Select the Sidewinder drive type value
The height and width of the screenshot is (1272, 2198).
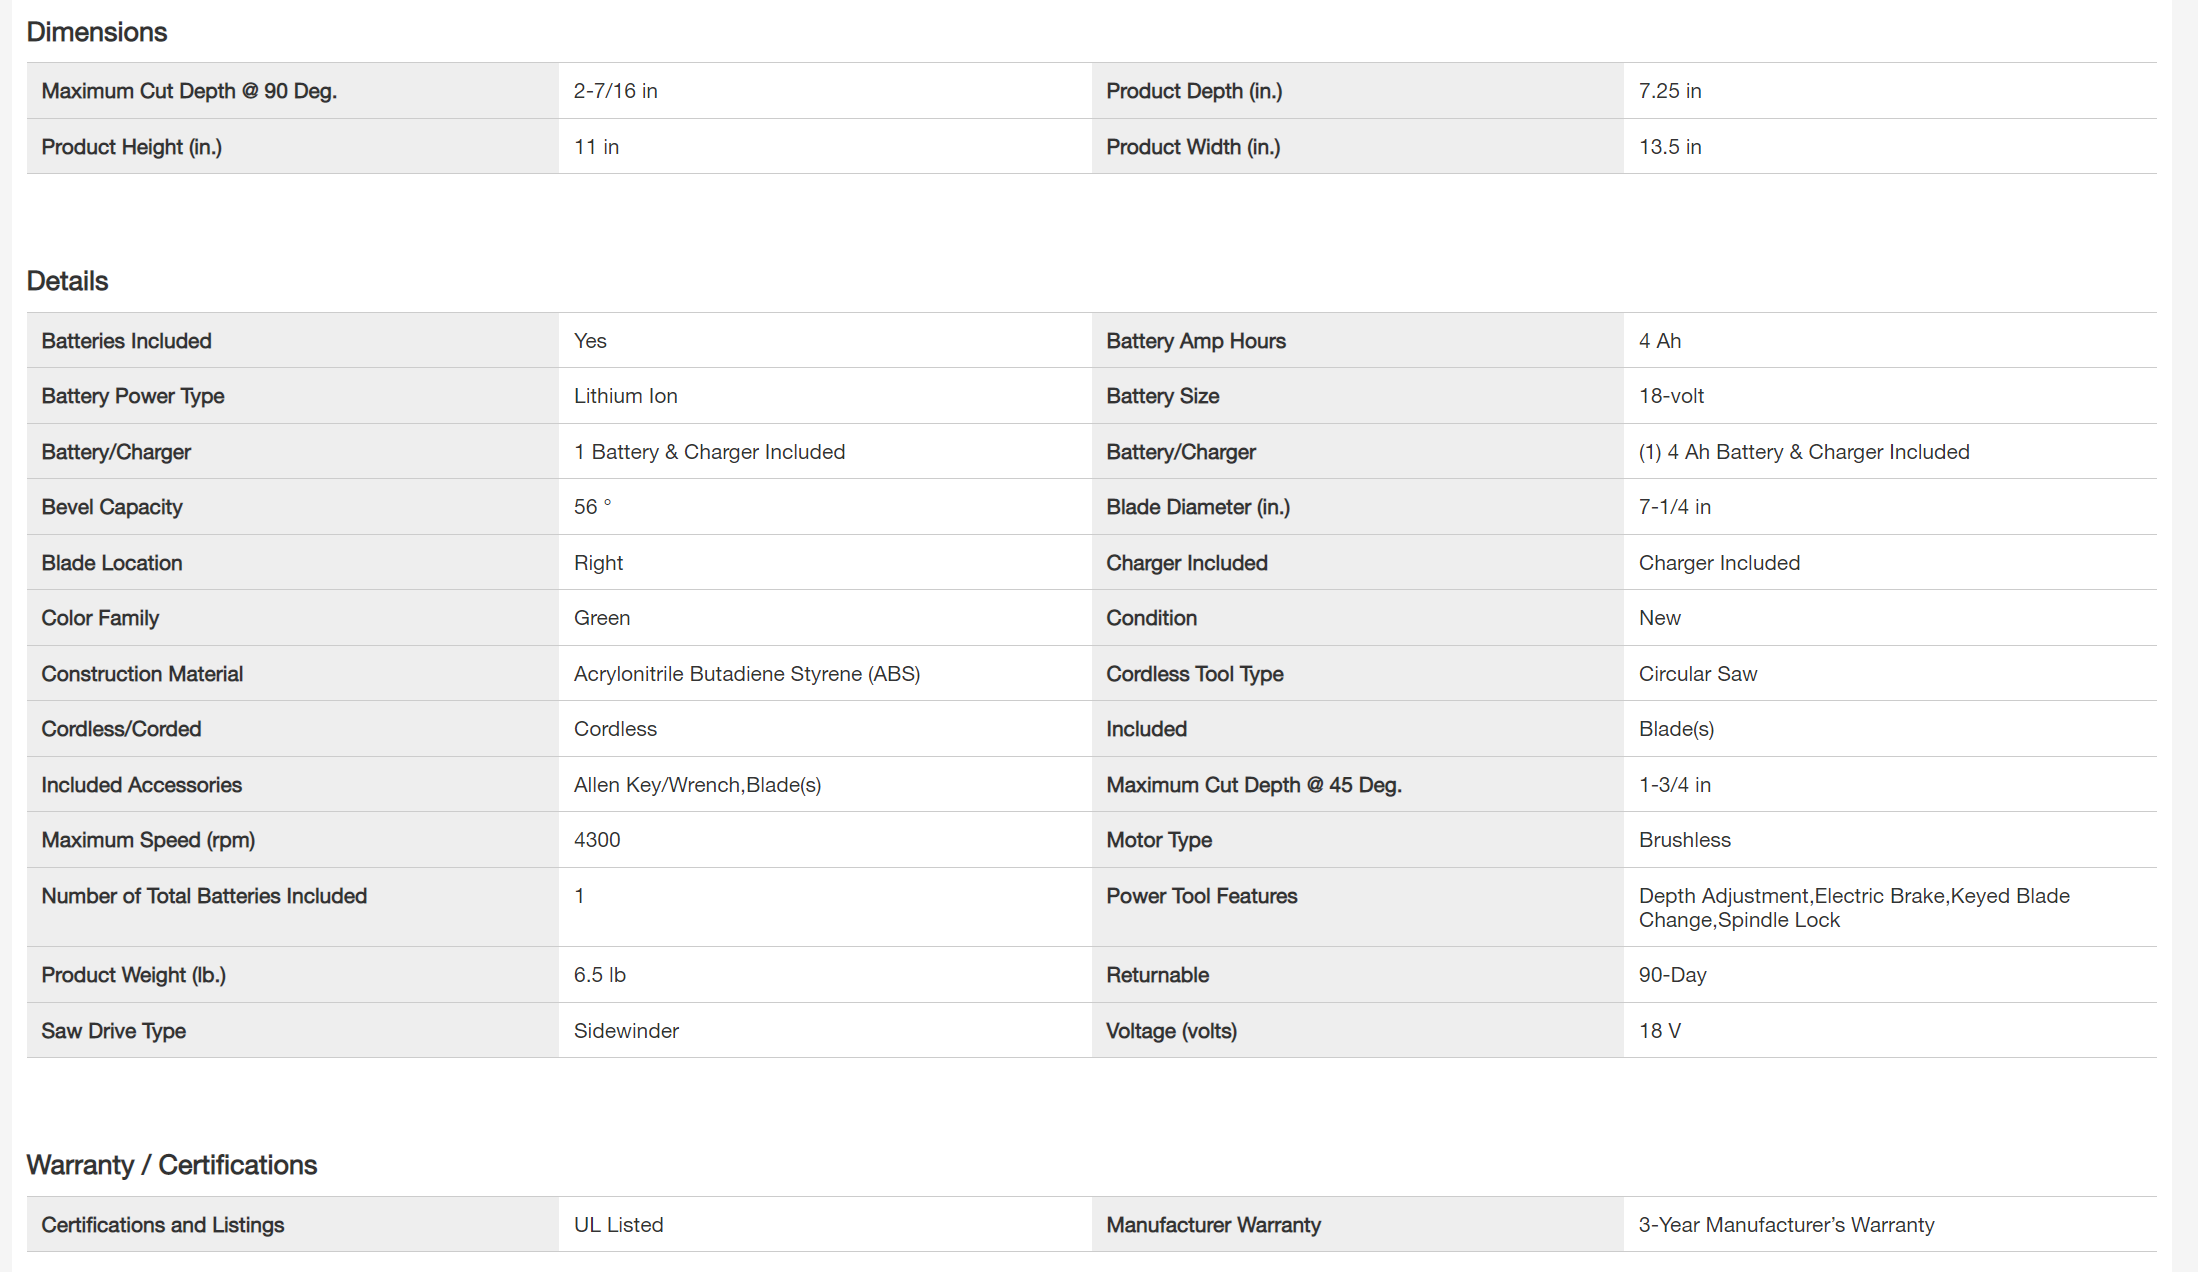(x=626, y=1031)
